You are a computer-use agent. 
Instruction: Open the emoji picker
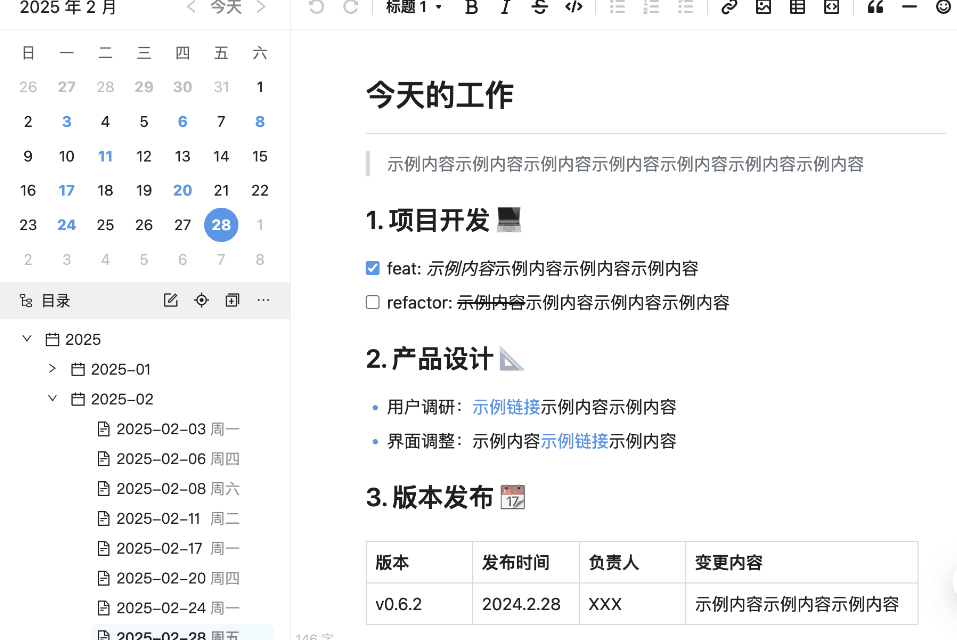click(944, 7)
